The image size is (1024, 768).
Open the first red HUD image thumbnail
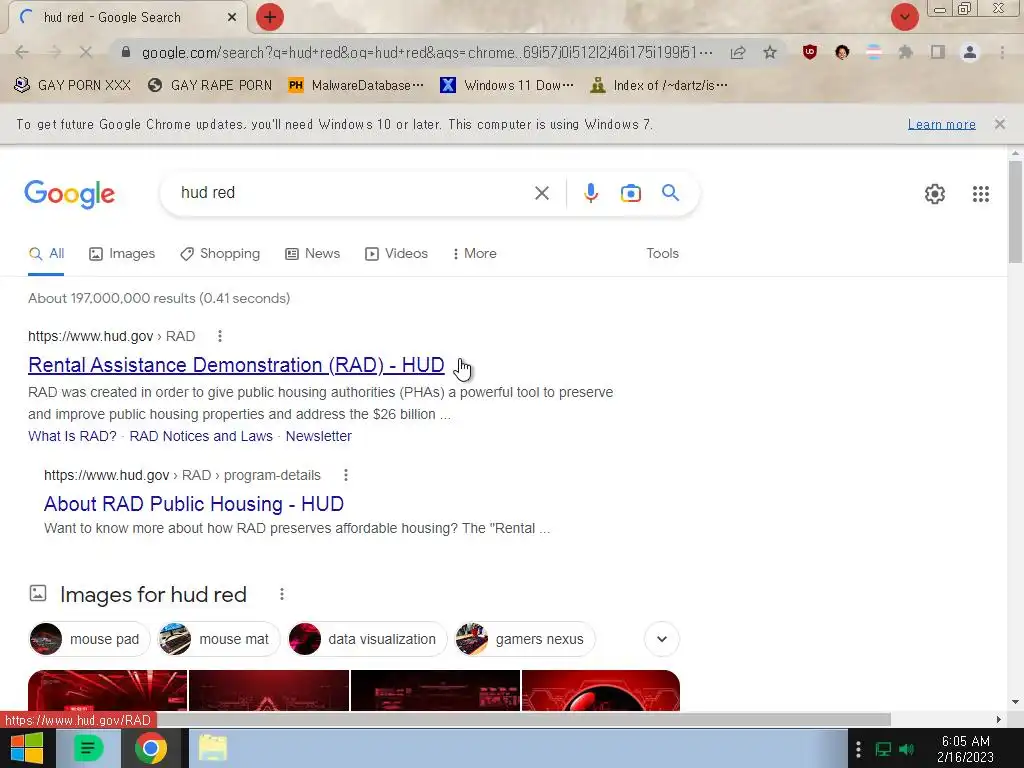107,690
